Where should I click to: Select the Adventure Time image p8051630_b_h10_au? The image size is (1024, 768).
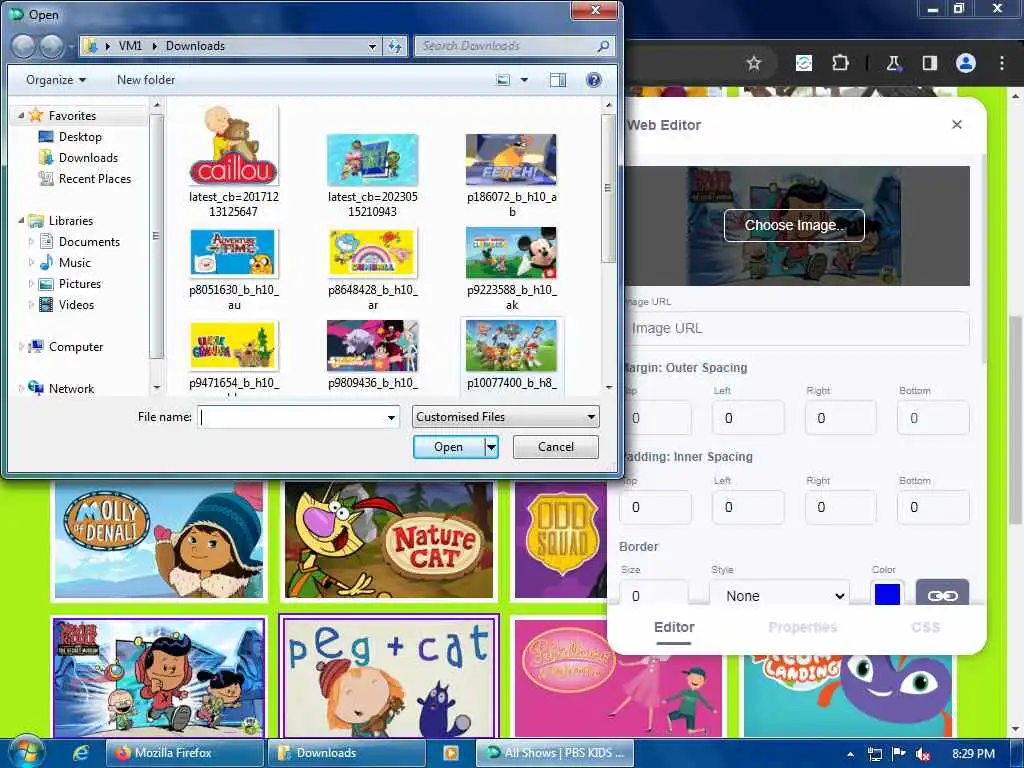pyautogui.click(x=234, y=269)
